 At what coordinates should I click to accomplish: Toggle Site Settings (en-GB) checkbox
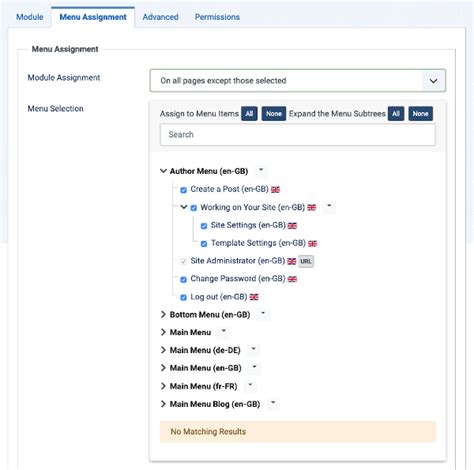tap(204, 226)
